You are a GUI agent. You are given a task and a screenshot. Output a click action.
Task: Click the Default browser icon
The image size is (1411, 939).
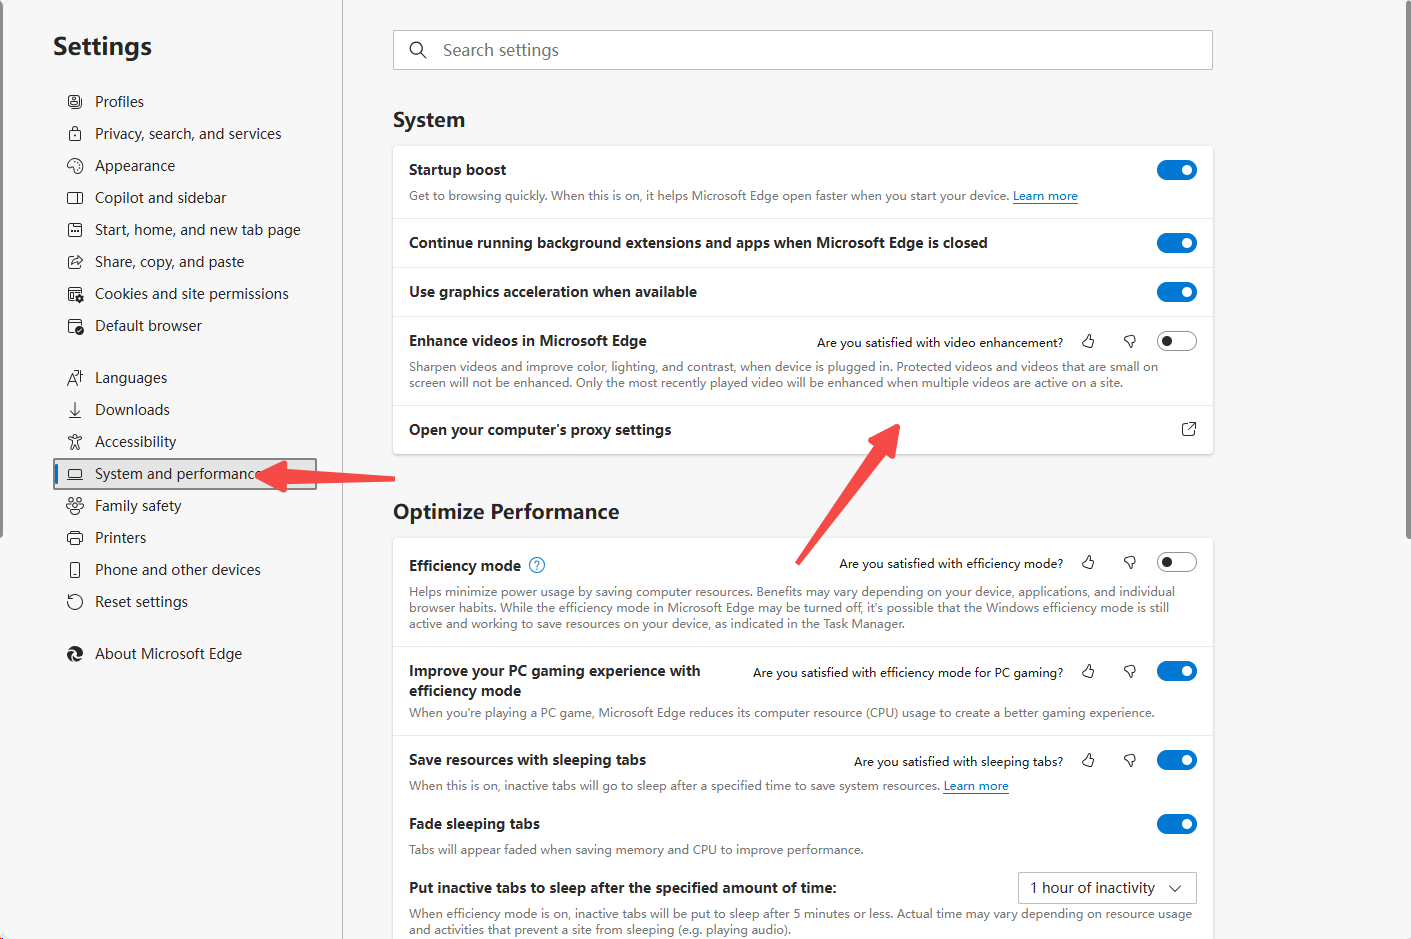(x=75, y=326)
